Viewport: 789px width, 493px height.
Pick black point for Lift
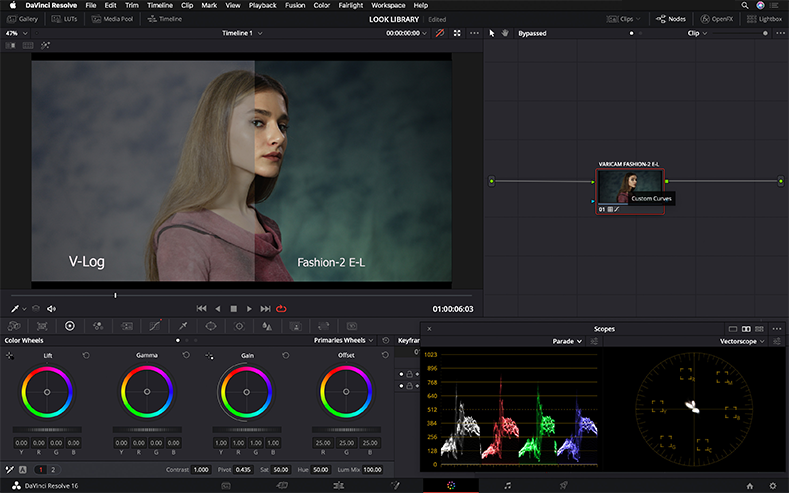[10, 356]
